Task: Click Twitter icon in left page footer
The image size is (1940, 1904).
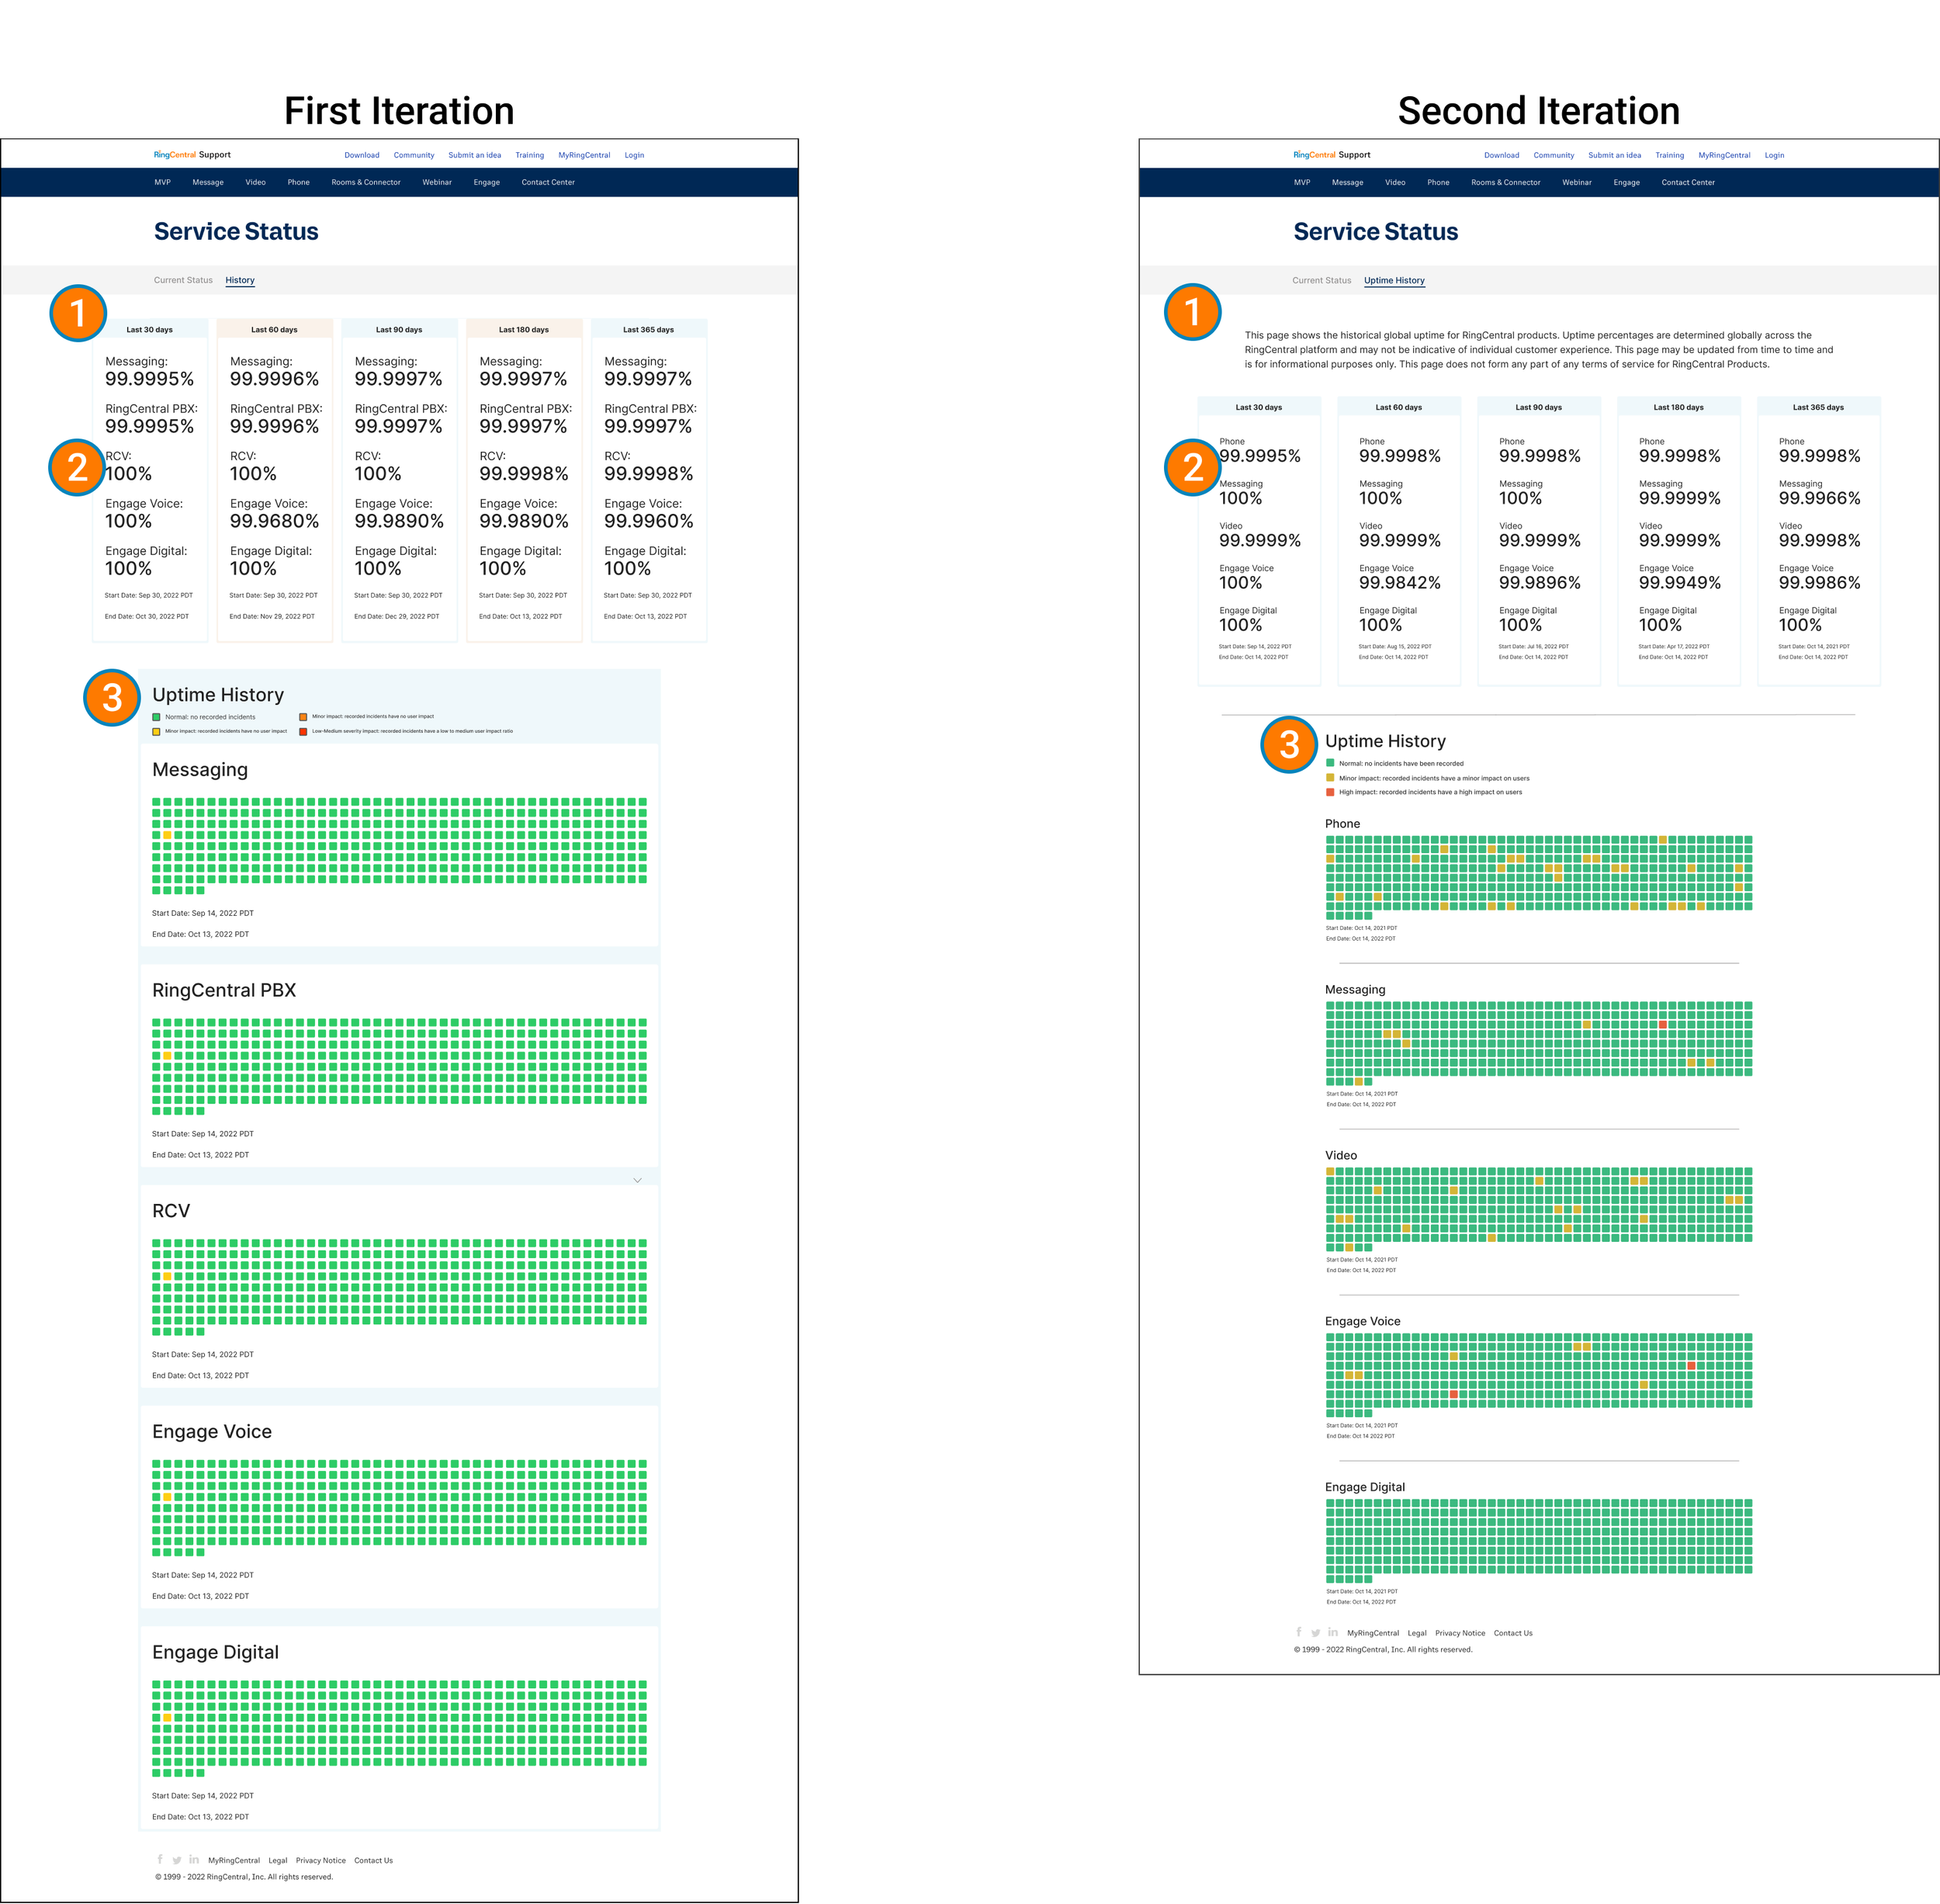Action: (x=177, y=1860)
